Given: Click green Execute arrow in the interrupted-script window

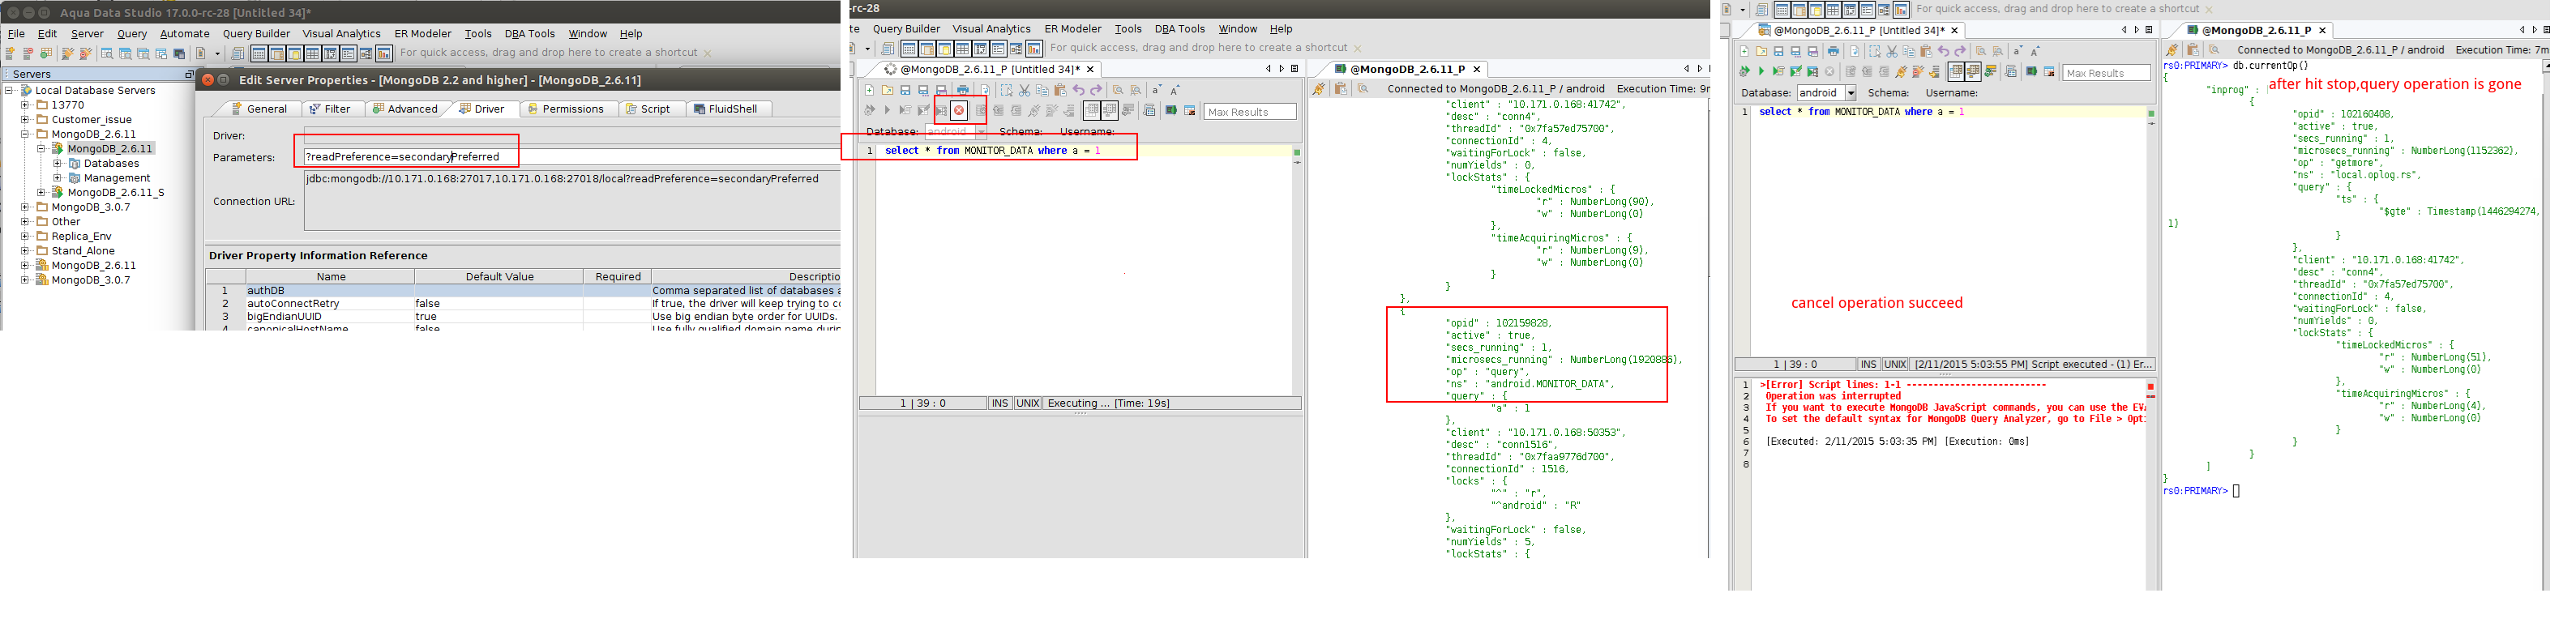Looking at the screenshot, I should pos(1762,72).
